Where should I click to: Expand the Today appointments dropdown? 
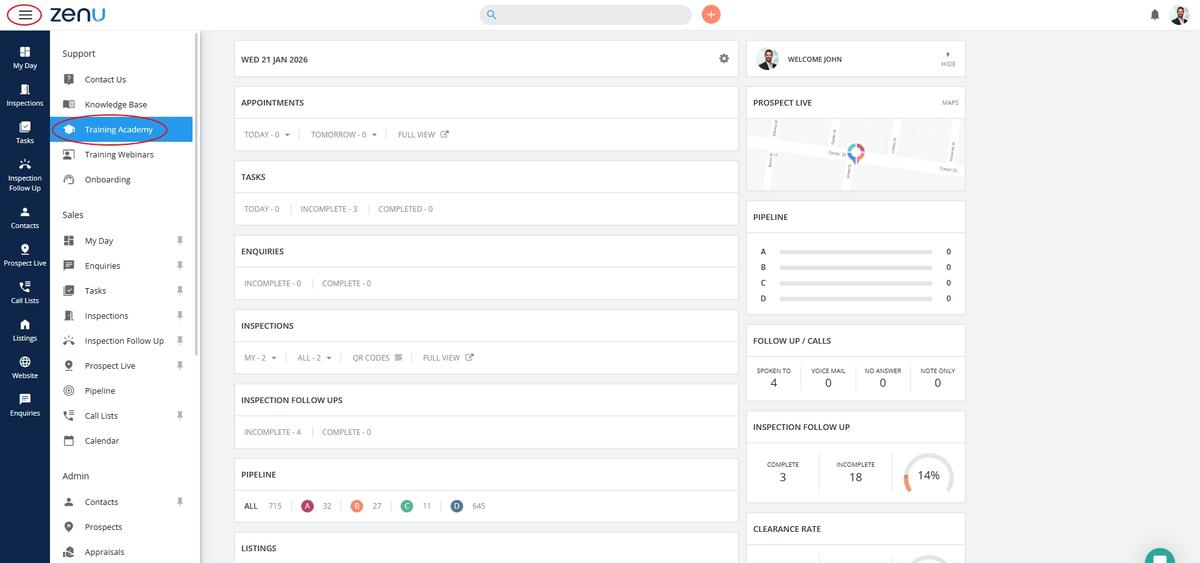267,135
